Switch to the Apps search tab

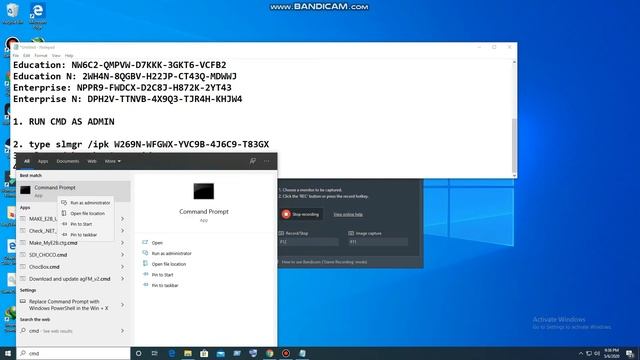tap(43, 161)
